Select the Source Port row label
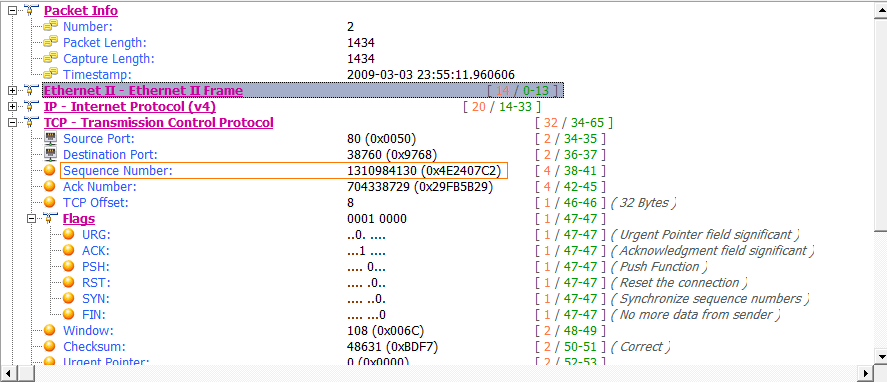 [x=99, y=138]
